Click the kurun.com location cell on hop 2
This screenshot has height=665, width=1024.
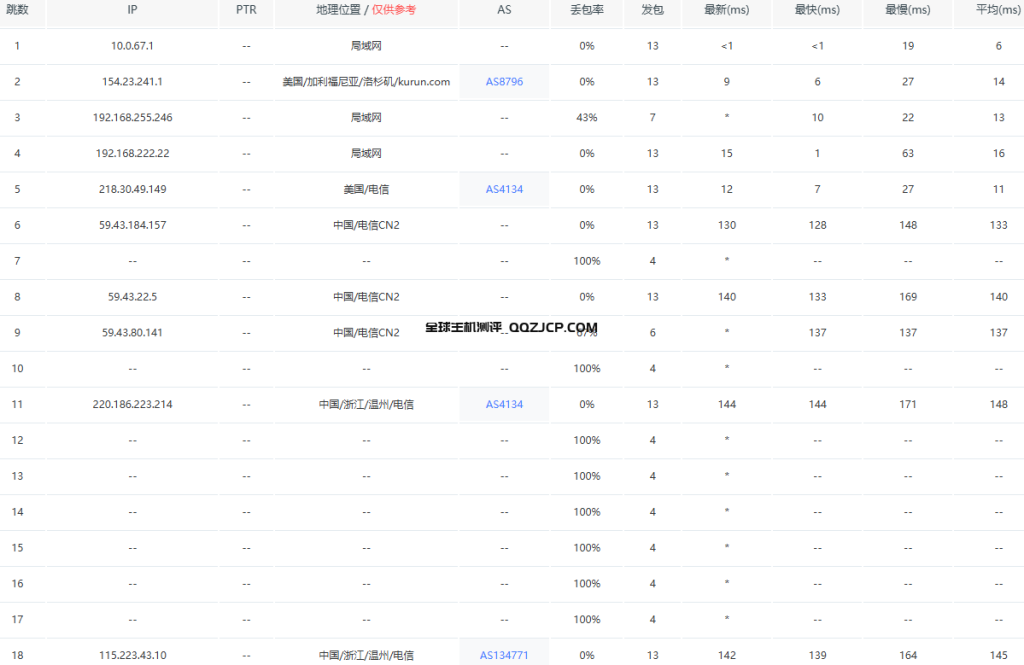click(x=366, y=81)
